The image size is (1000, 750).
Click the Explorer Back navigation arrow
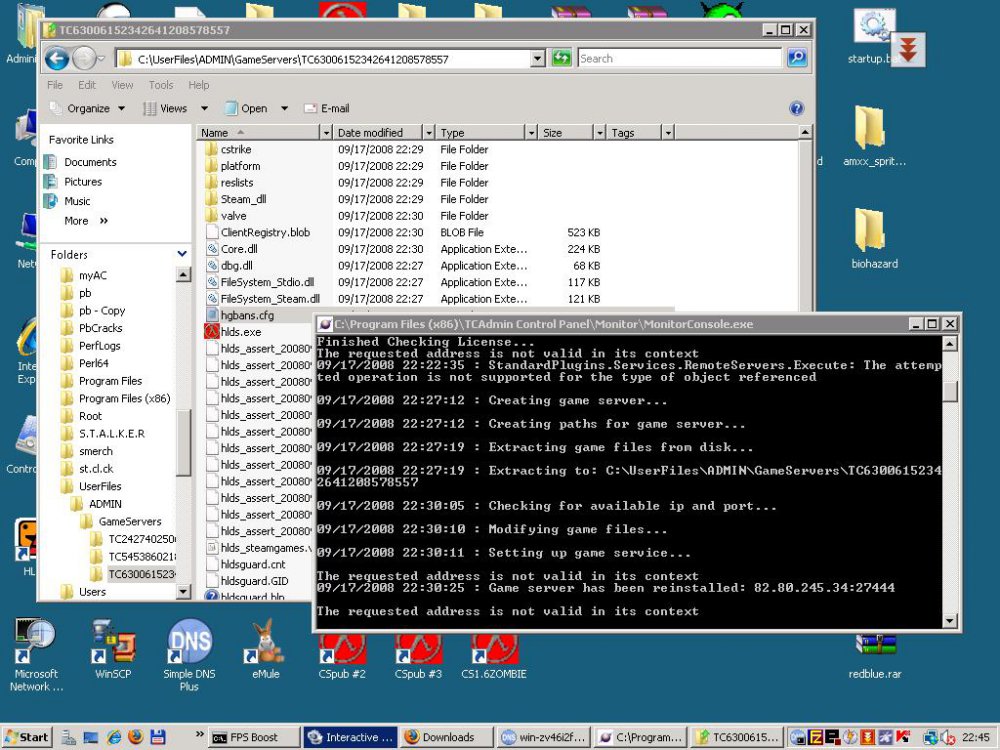(57, 59)
